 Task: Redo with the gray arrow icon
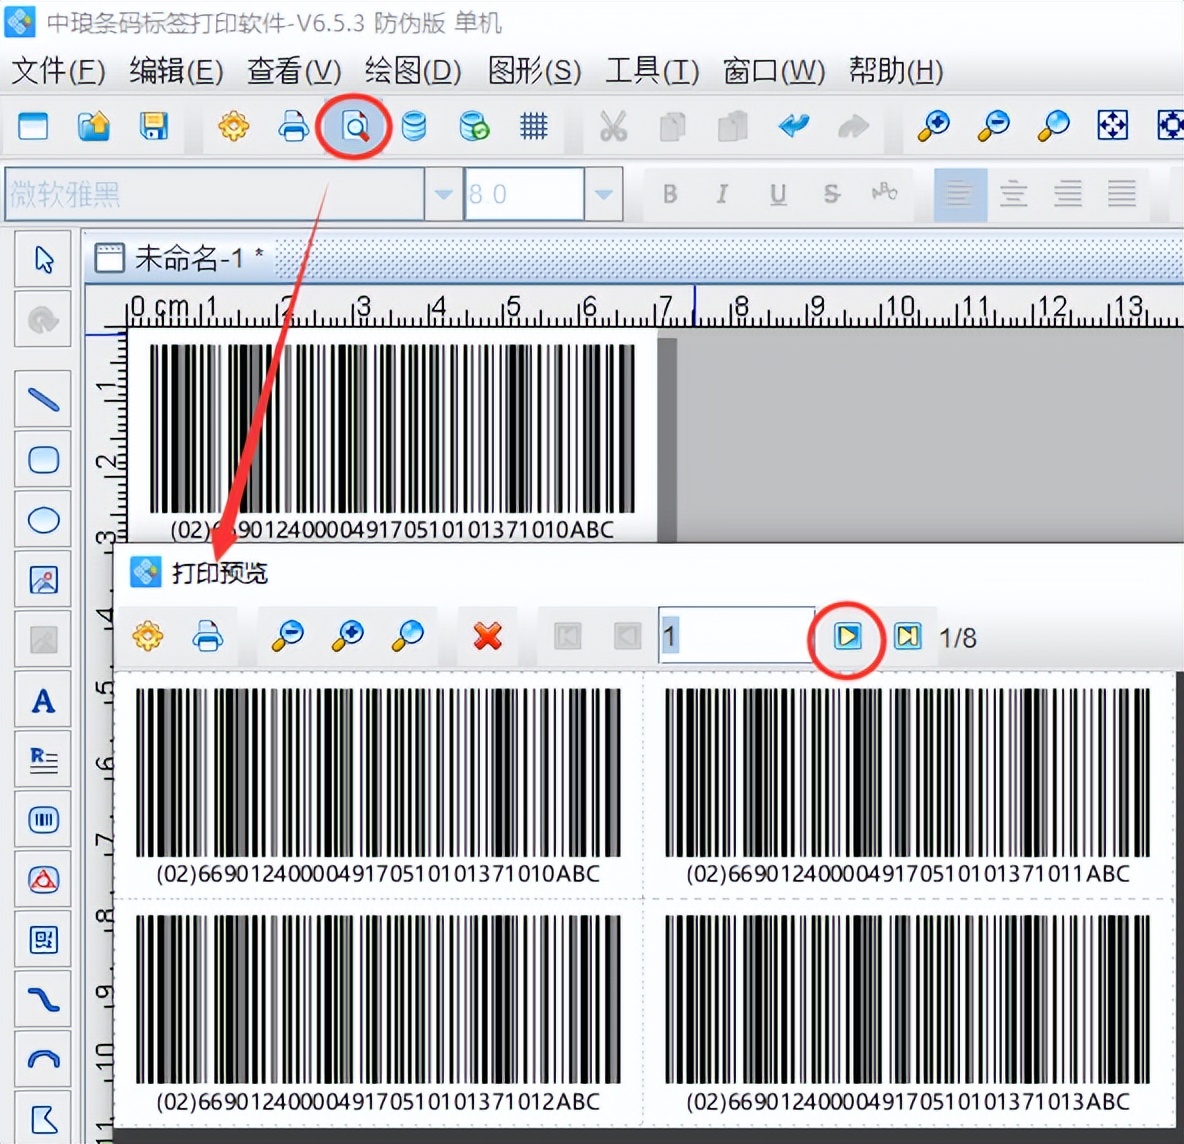(853, 126)
